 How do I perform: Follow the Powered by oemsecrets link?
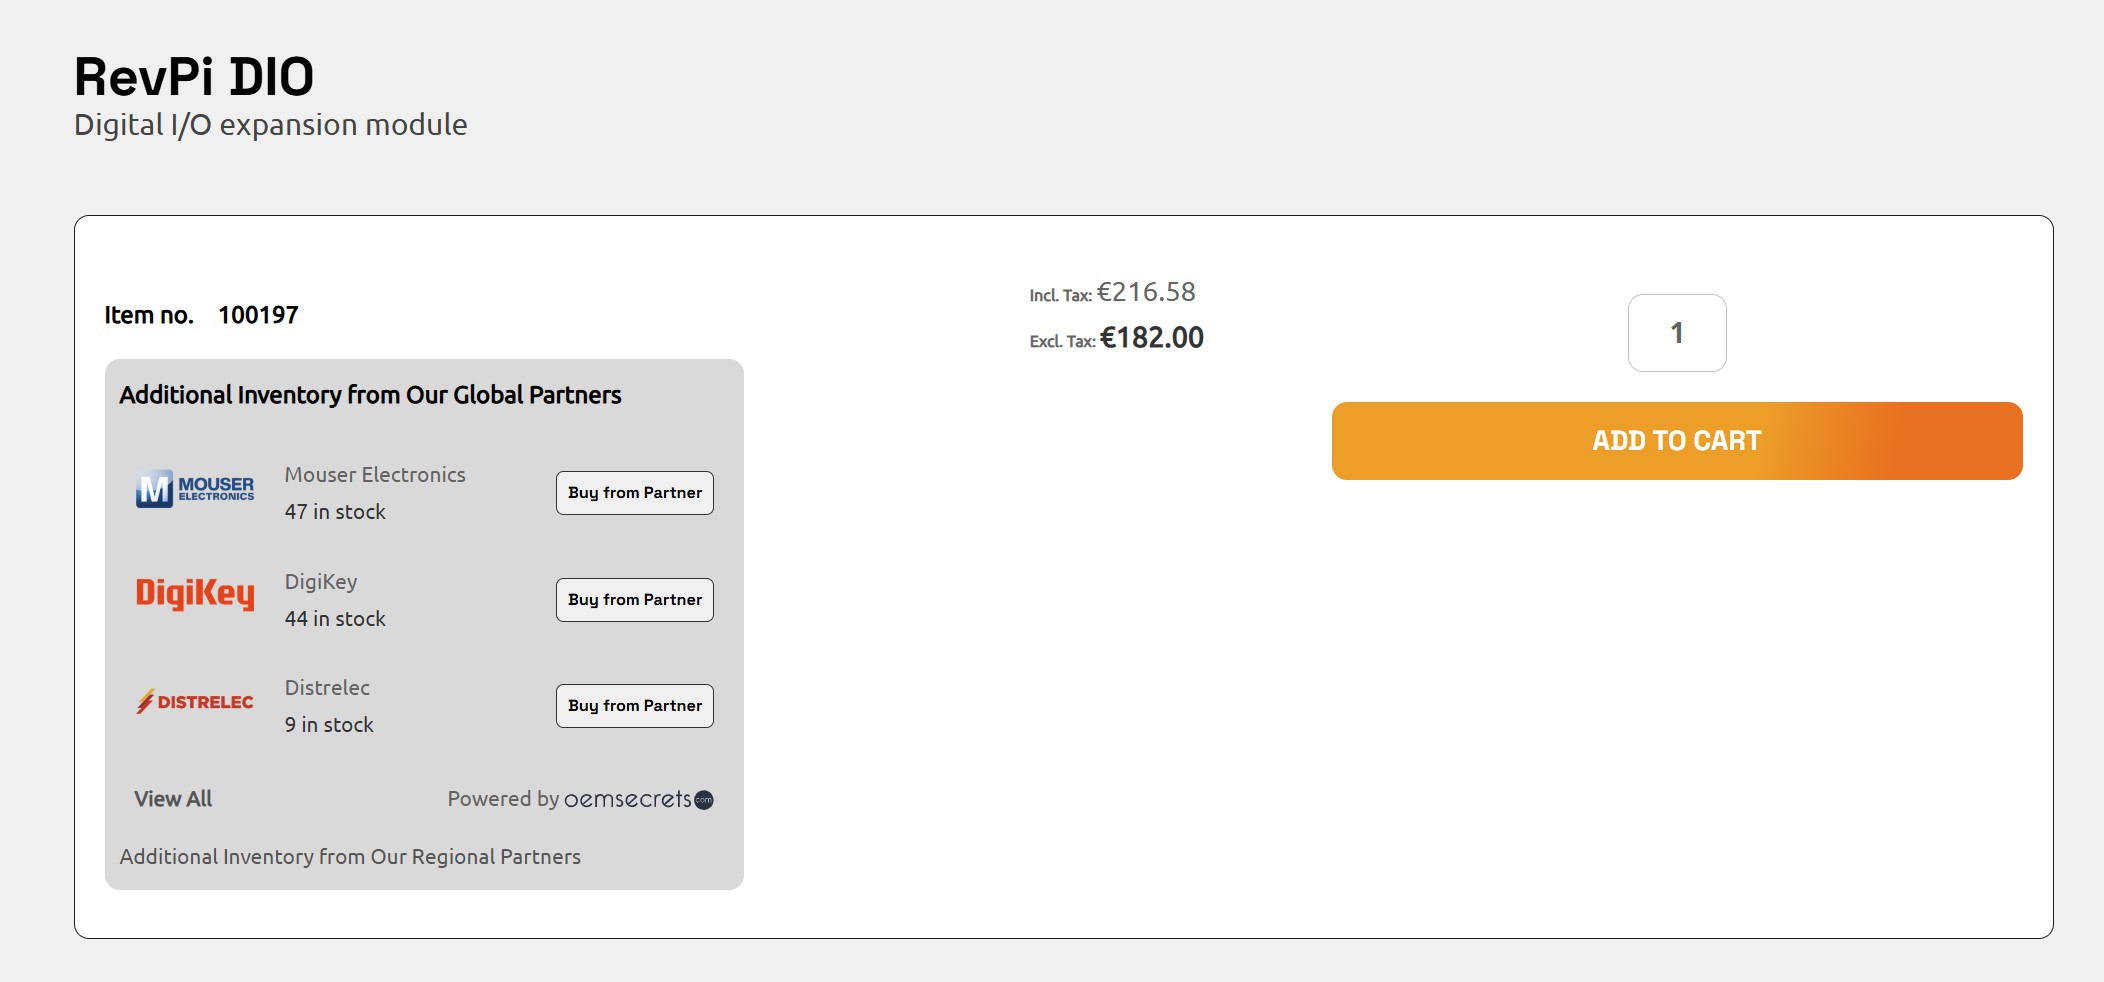pyautogui.click(x=580, y=799)
